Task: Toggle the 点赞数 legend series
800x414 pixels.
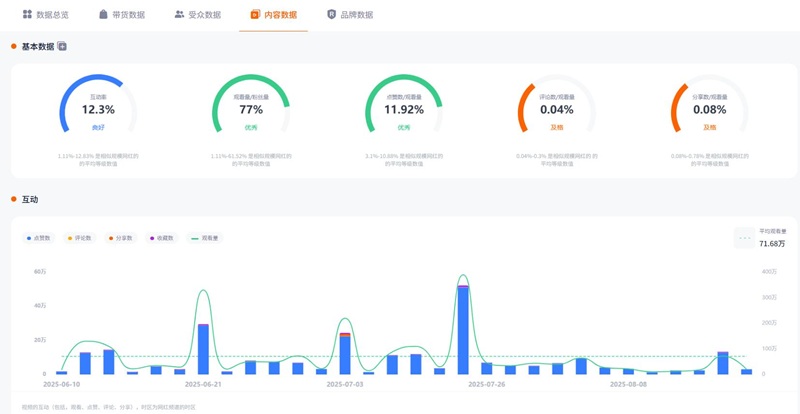Action: click(x=39, y=238)
